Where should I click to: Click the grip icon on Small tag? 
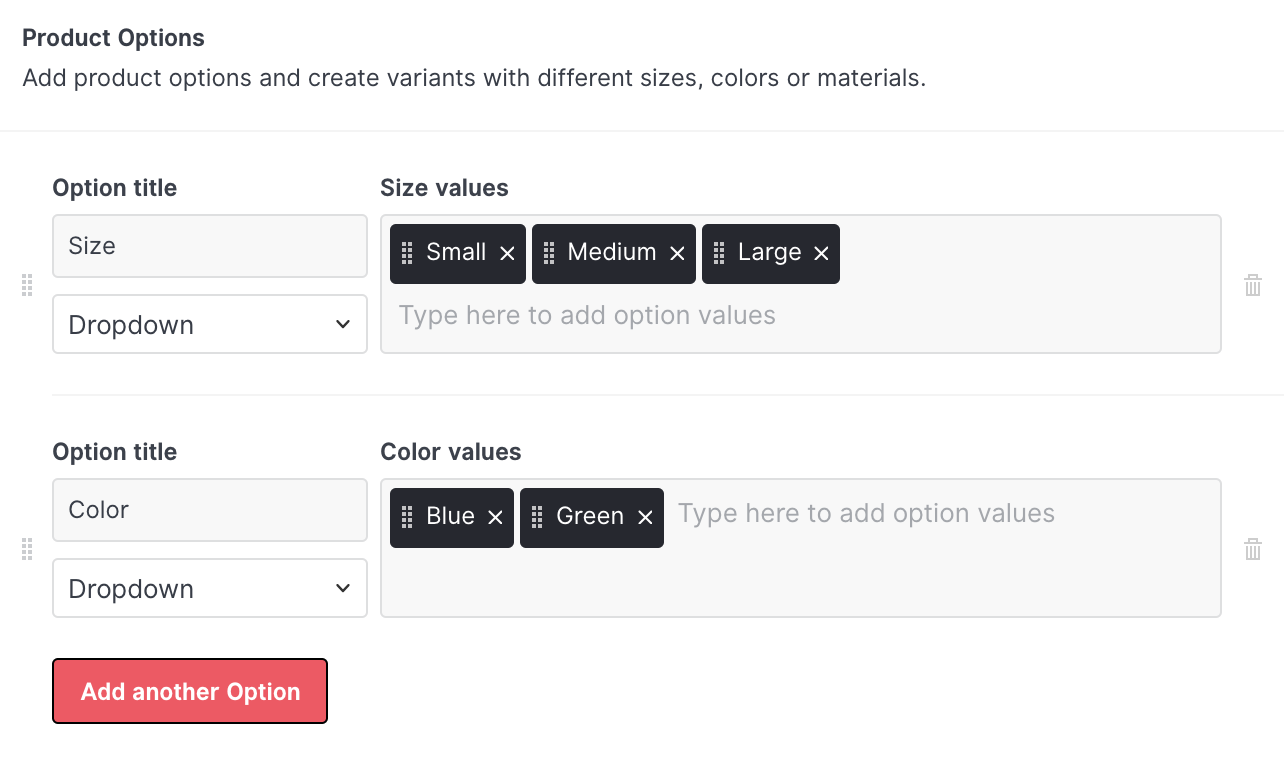point(407,253)
